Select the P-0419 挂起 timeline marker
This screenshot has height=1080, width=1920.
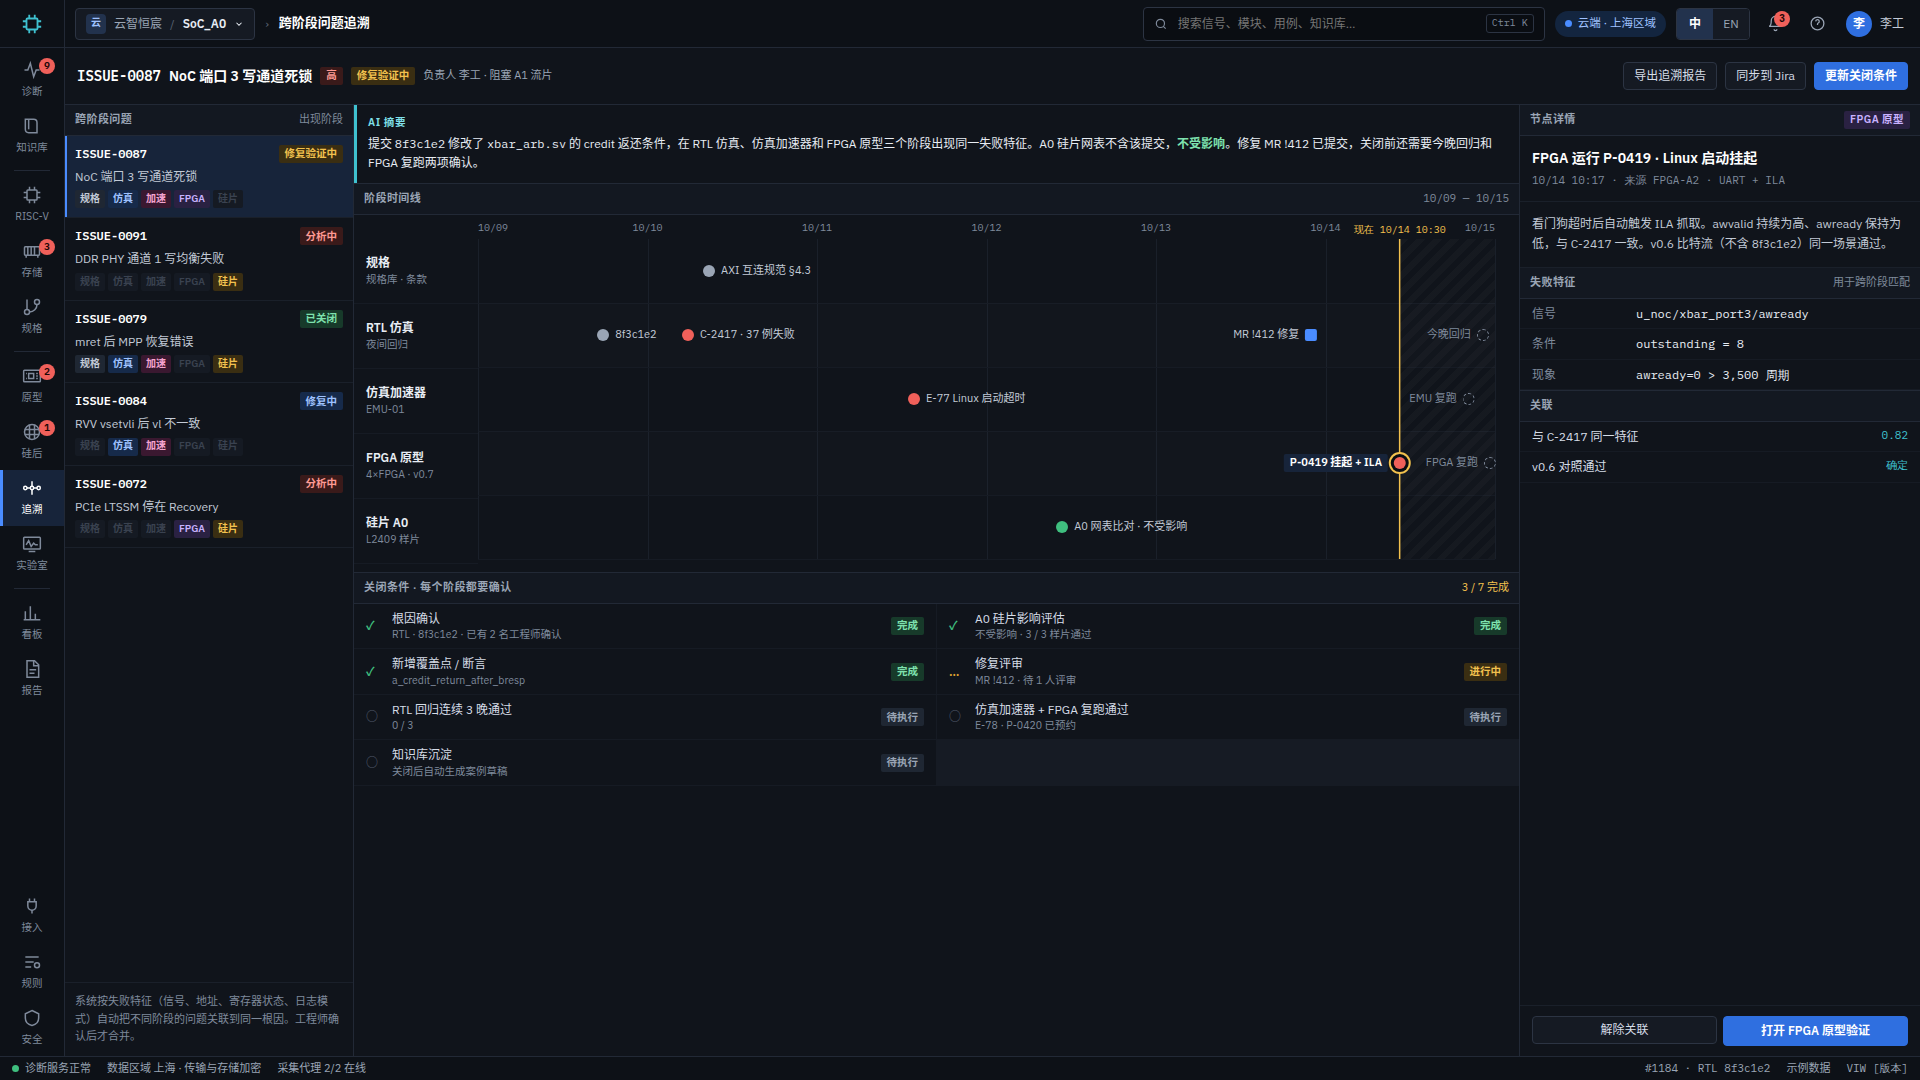[1399, 462]
